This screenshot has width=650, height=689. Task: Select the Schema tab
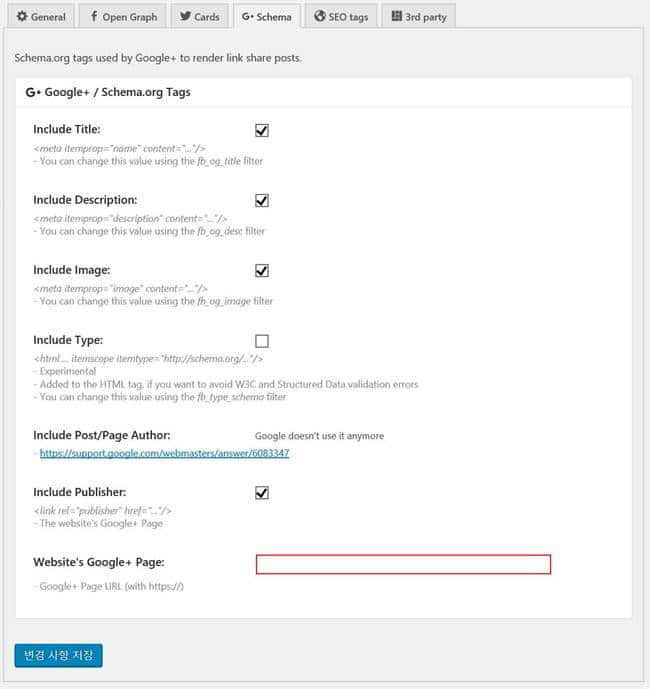tap(267, 16)
